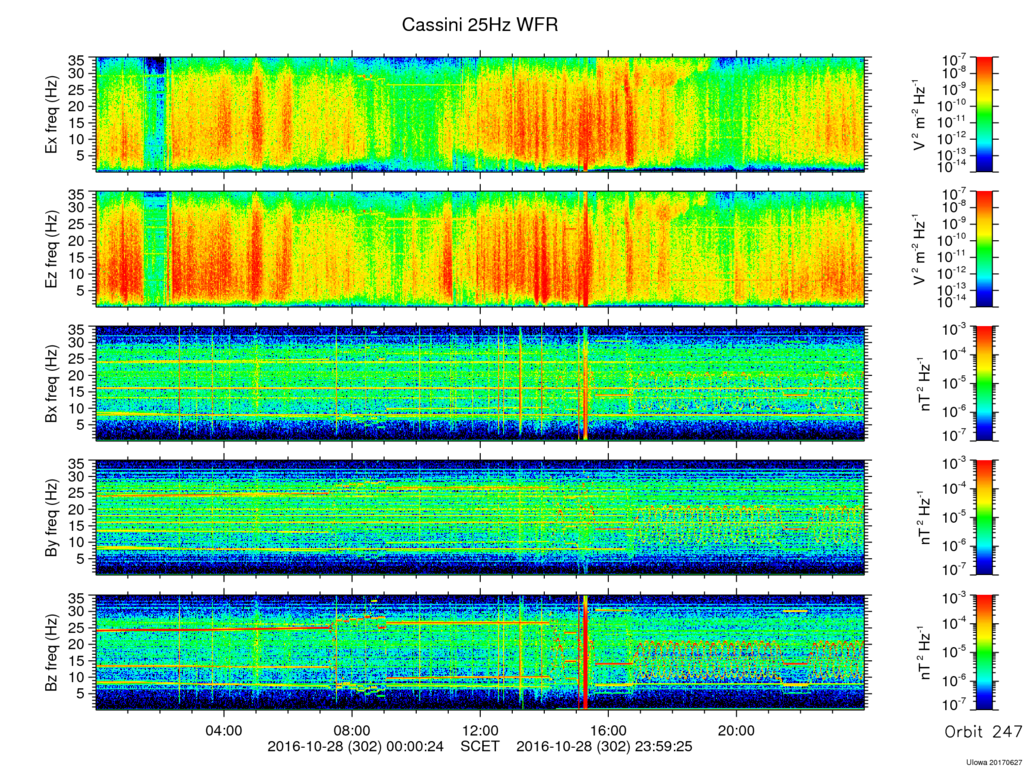Open the Bz magnetic field spectrogram panel
The image size is (1024, 767).
tap(481, 652)
